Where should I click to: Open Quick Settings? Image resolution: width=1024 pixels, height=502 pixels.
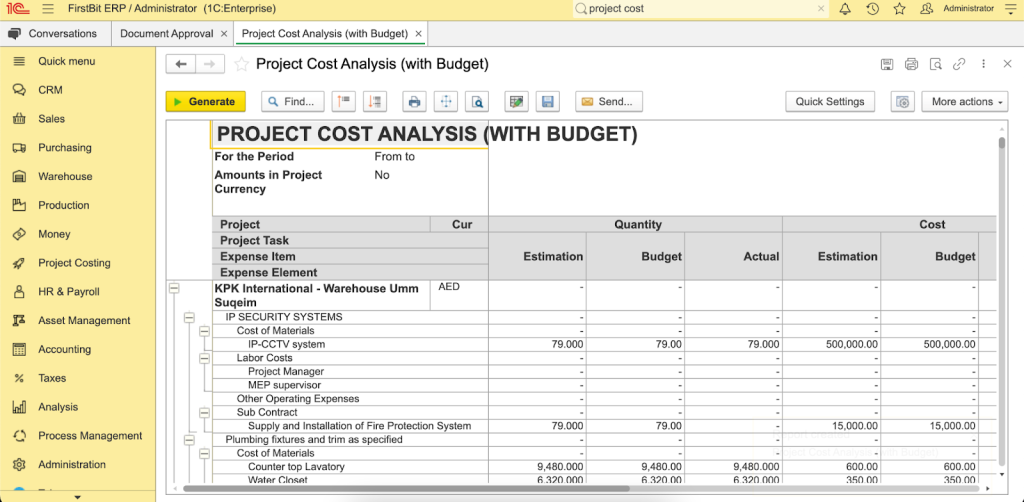click(830, 101)
